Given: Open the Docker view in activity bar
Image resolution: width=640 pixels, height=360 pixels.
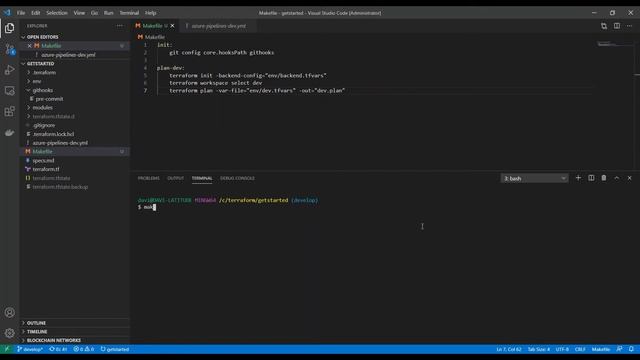Looking at the screenshot, I should click(x=9, y=132).
